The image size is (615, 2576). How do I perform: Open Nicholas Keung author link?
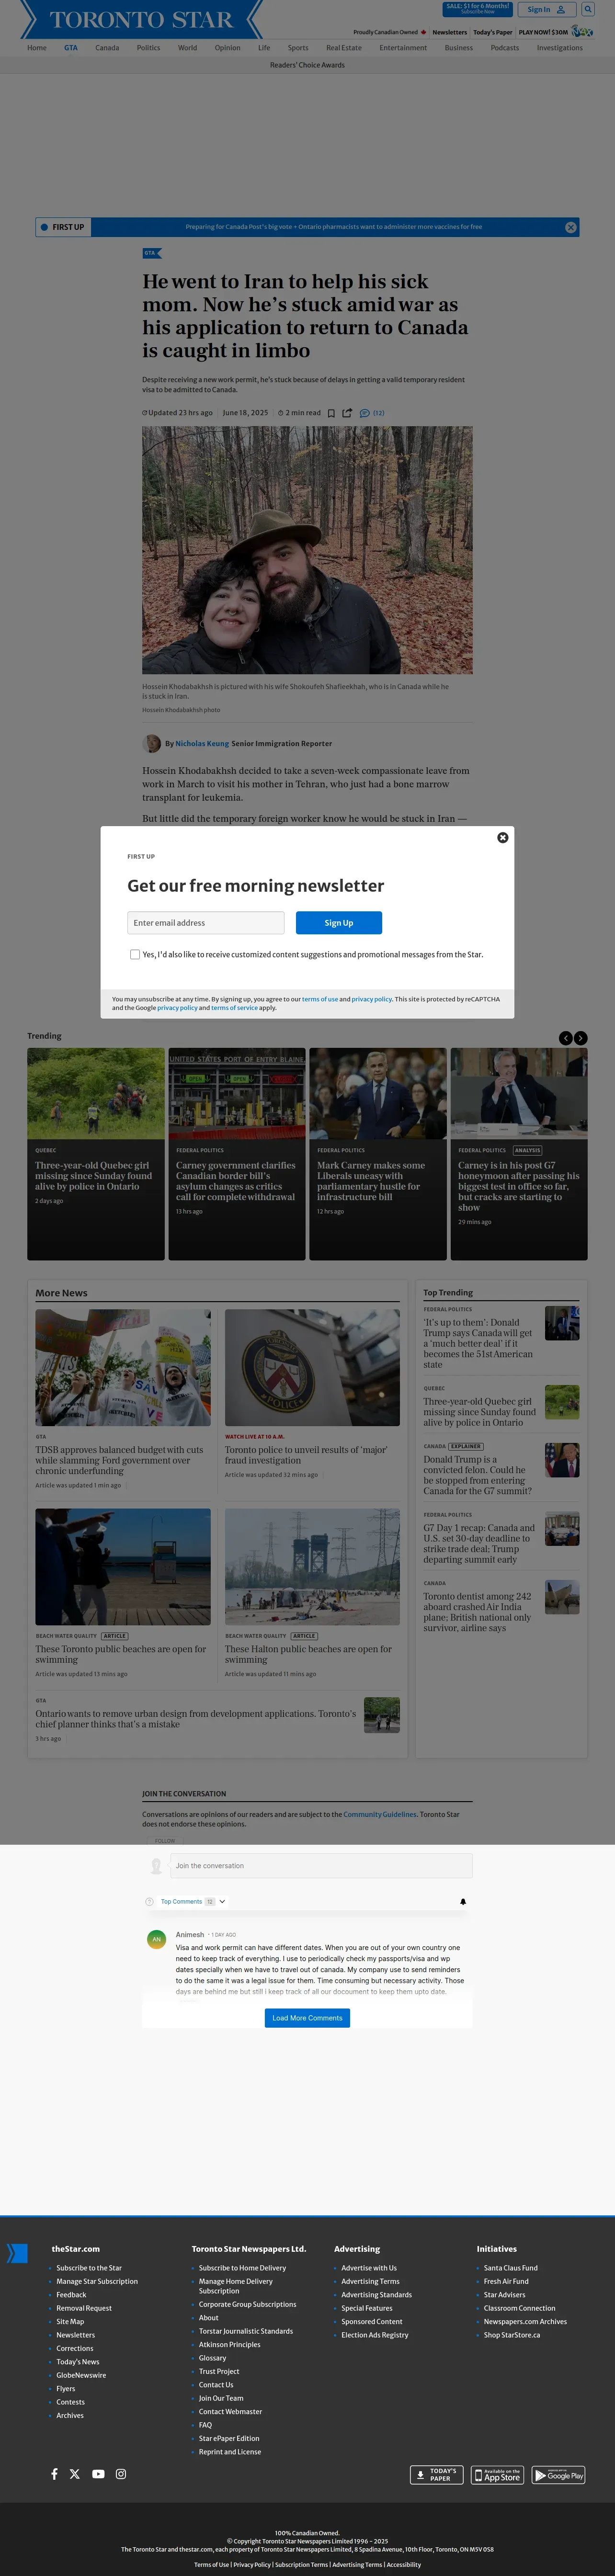202,744
